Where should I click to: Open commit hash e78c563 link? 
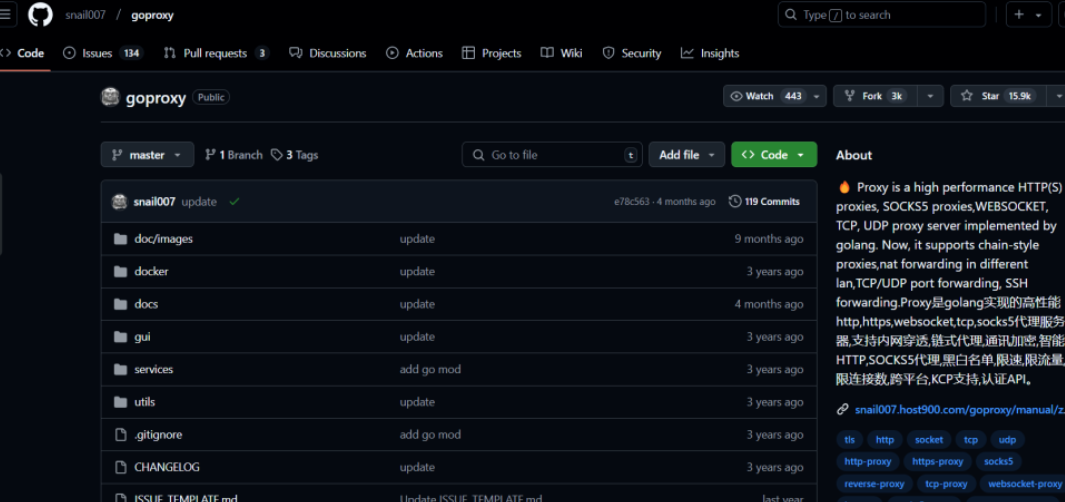click(632, 202)
